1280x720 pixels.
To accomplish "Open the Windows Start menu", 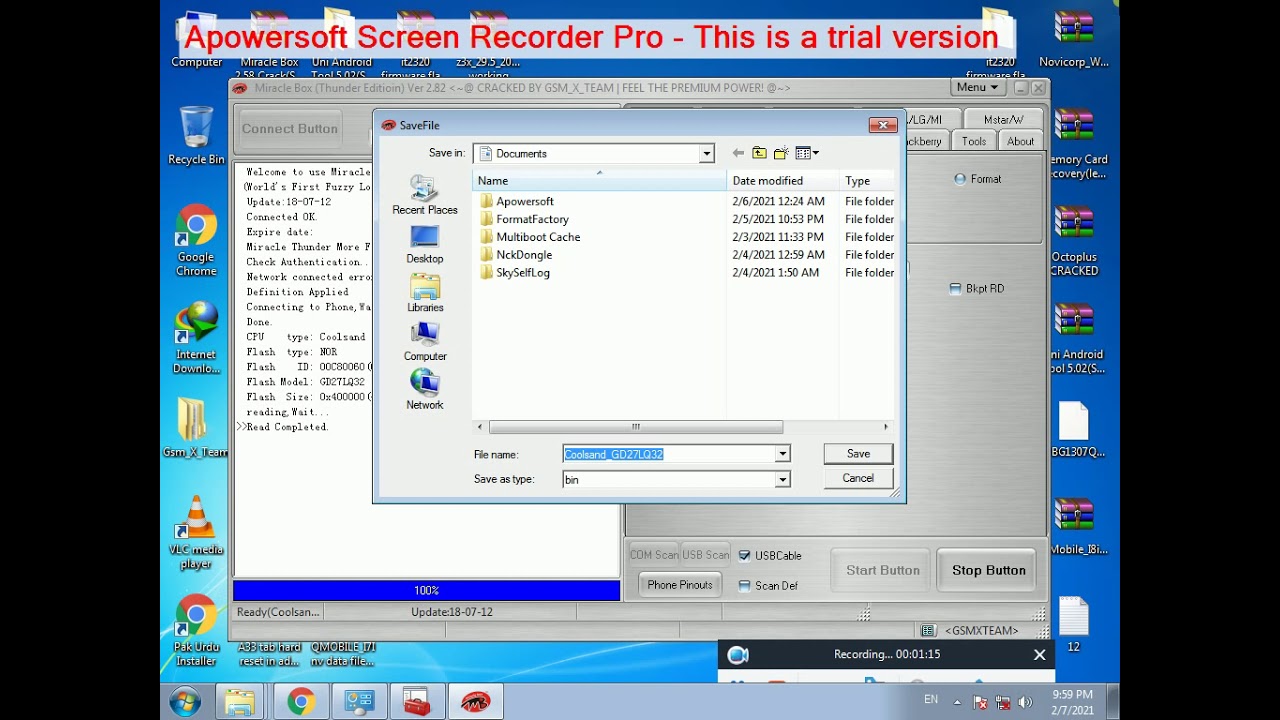I will [x=185, y=702].
